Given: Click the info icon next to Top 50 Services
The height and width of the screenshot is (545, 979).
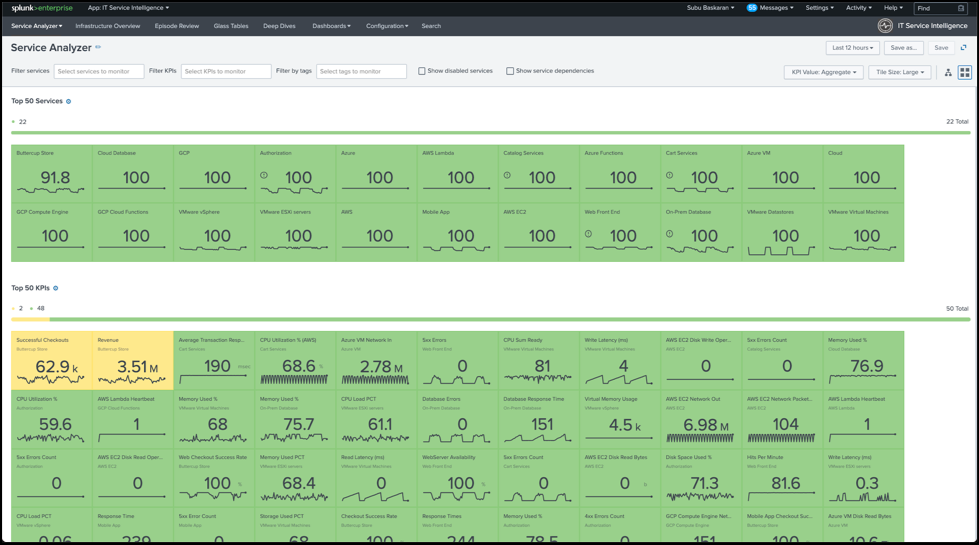Looking at the screenshot, I should [x=69, y=101].
